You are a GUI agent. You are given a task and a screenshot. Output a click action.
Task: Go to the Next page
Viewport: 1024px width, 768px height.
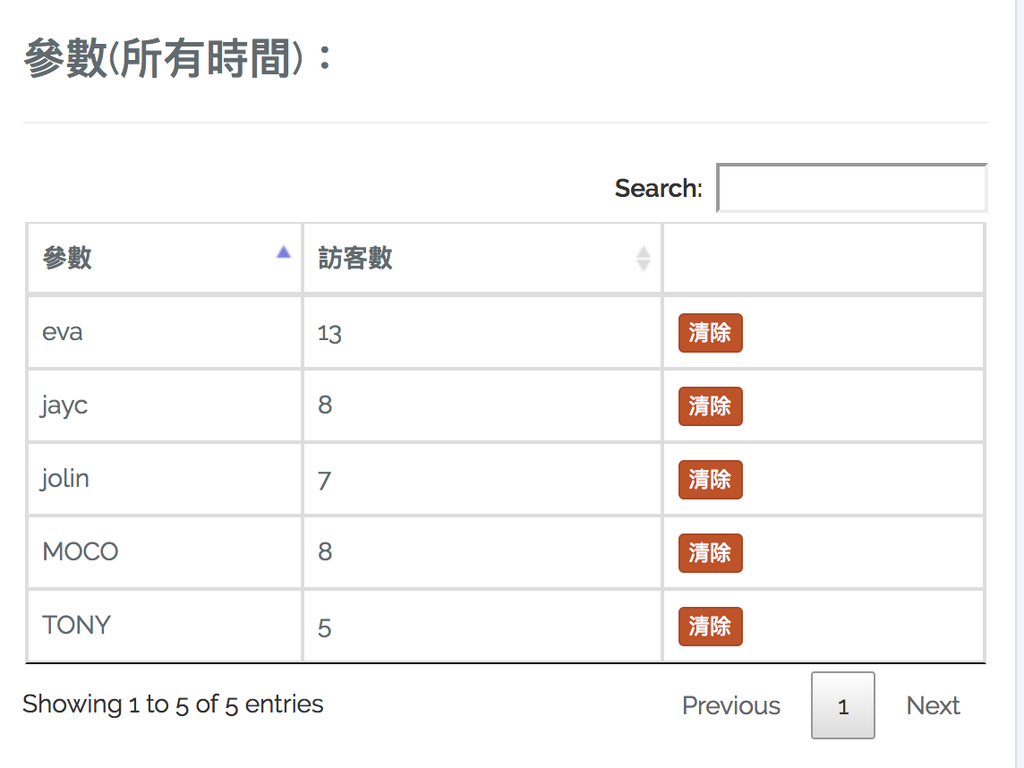[933, 705]
